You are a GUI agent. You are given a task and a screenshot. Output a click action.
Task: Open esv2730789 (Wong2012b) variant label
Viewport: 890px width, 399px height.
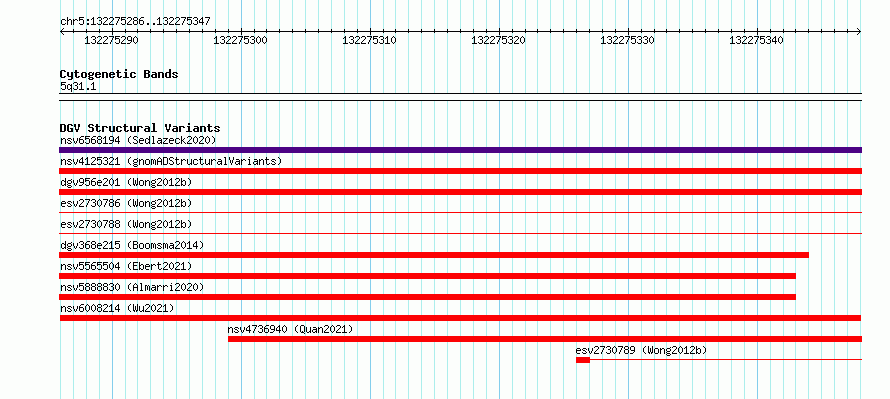point(641,350)
